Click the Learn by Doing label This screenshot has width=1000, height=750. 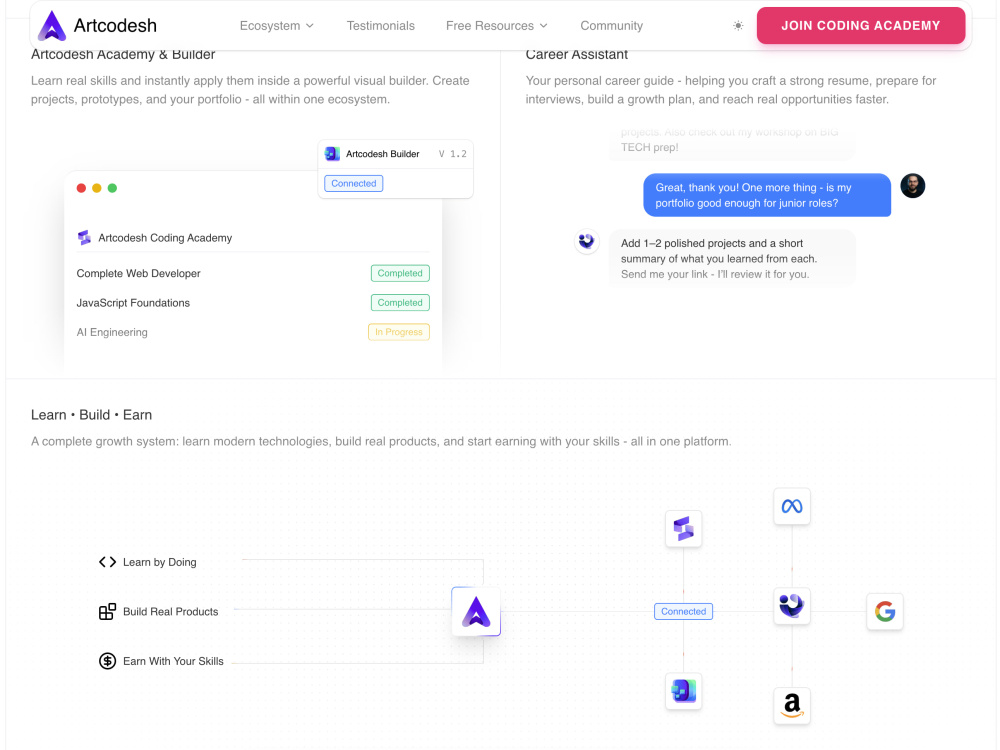click(x=159, y=562)
